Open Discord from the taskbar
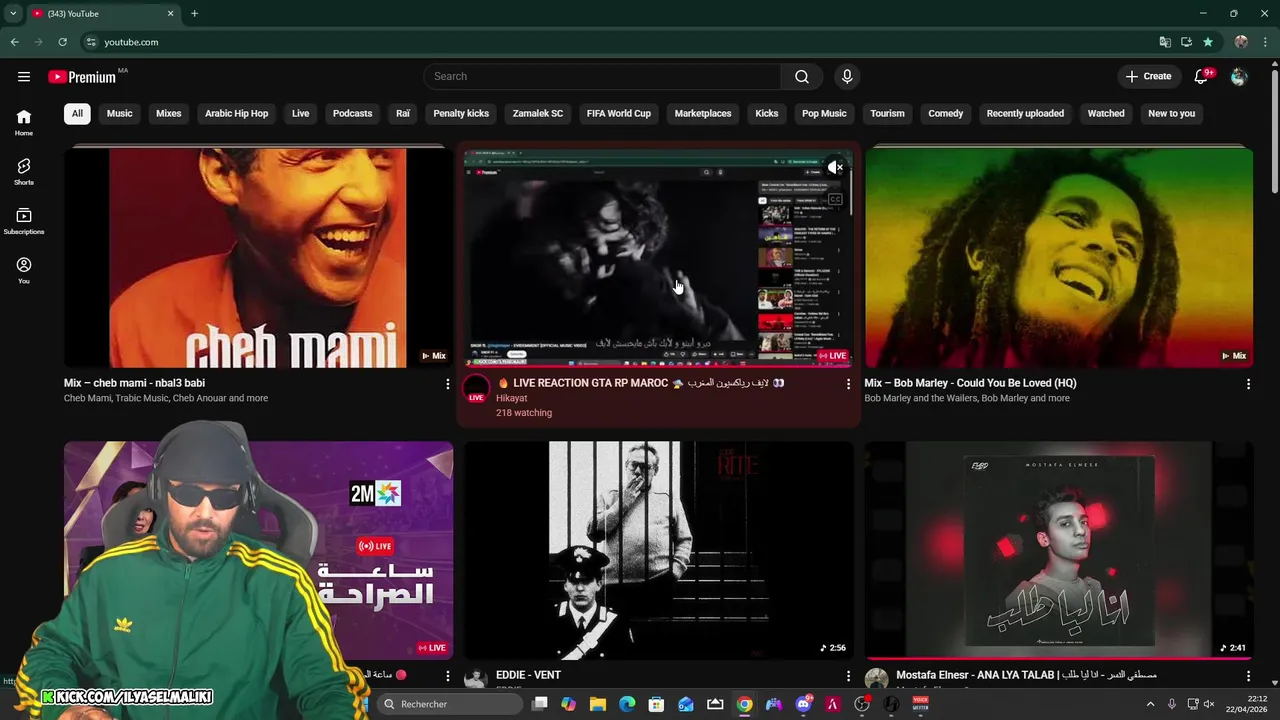This screenshot has height=720, width=1280. click(803, 704)
